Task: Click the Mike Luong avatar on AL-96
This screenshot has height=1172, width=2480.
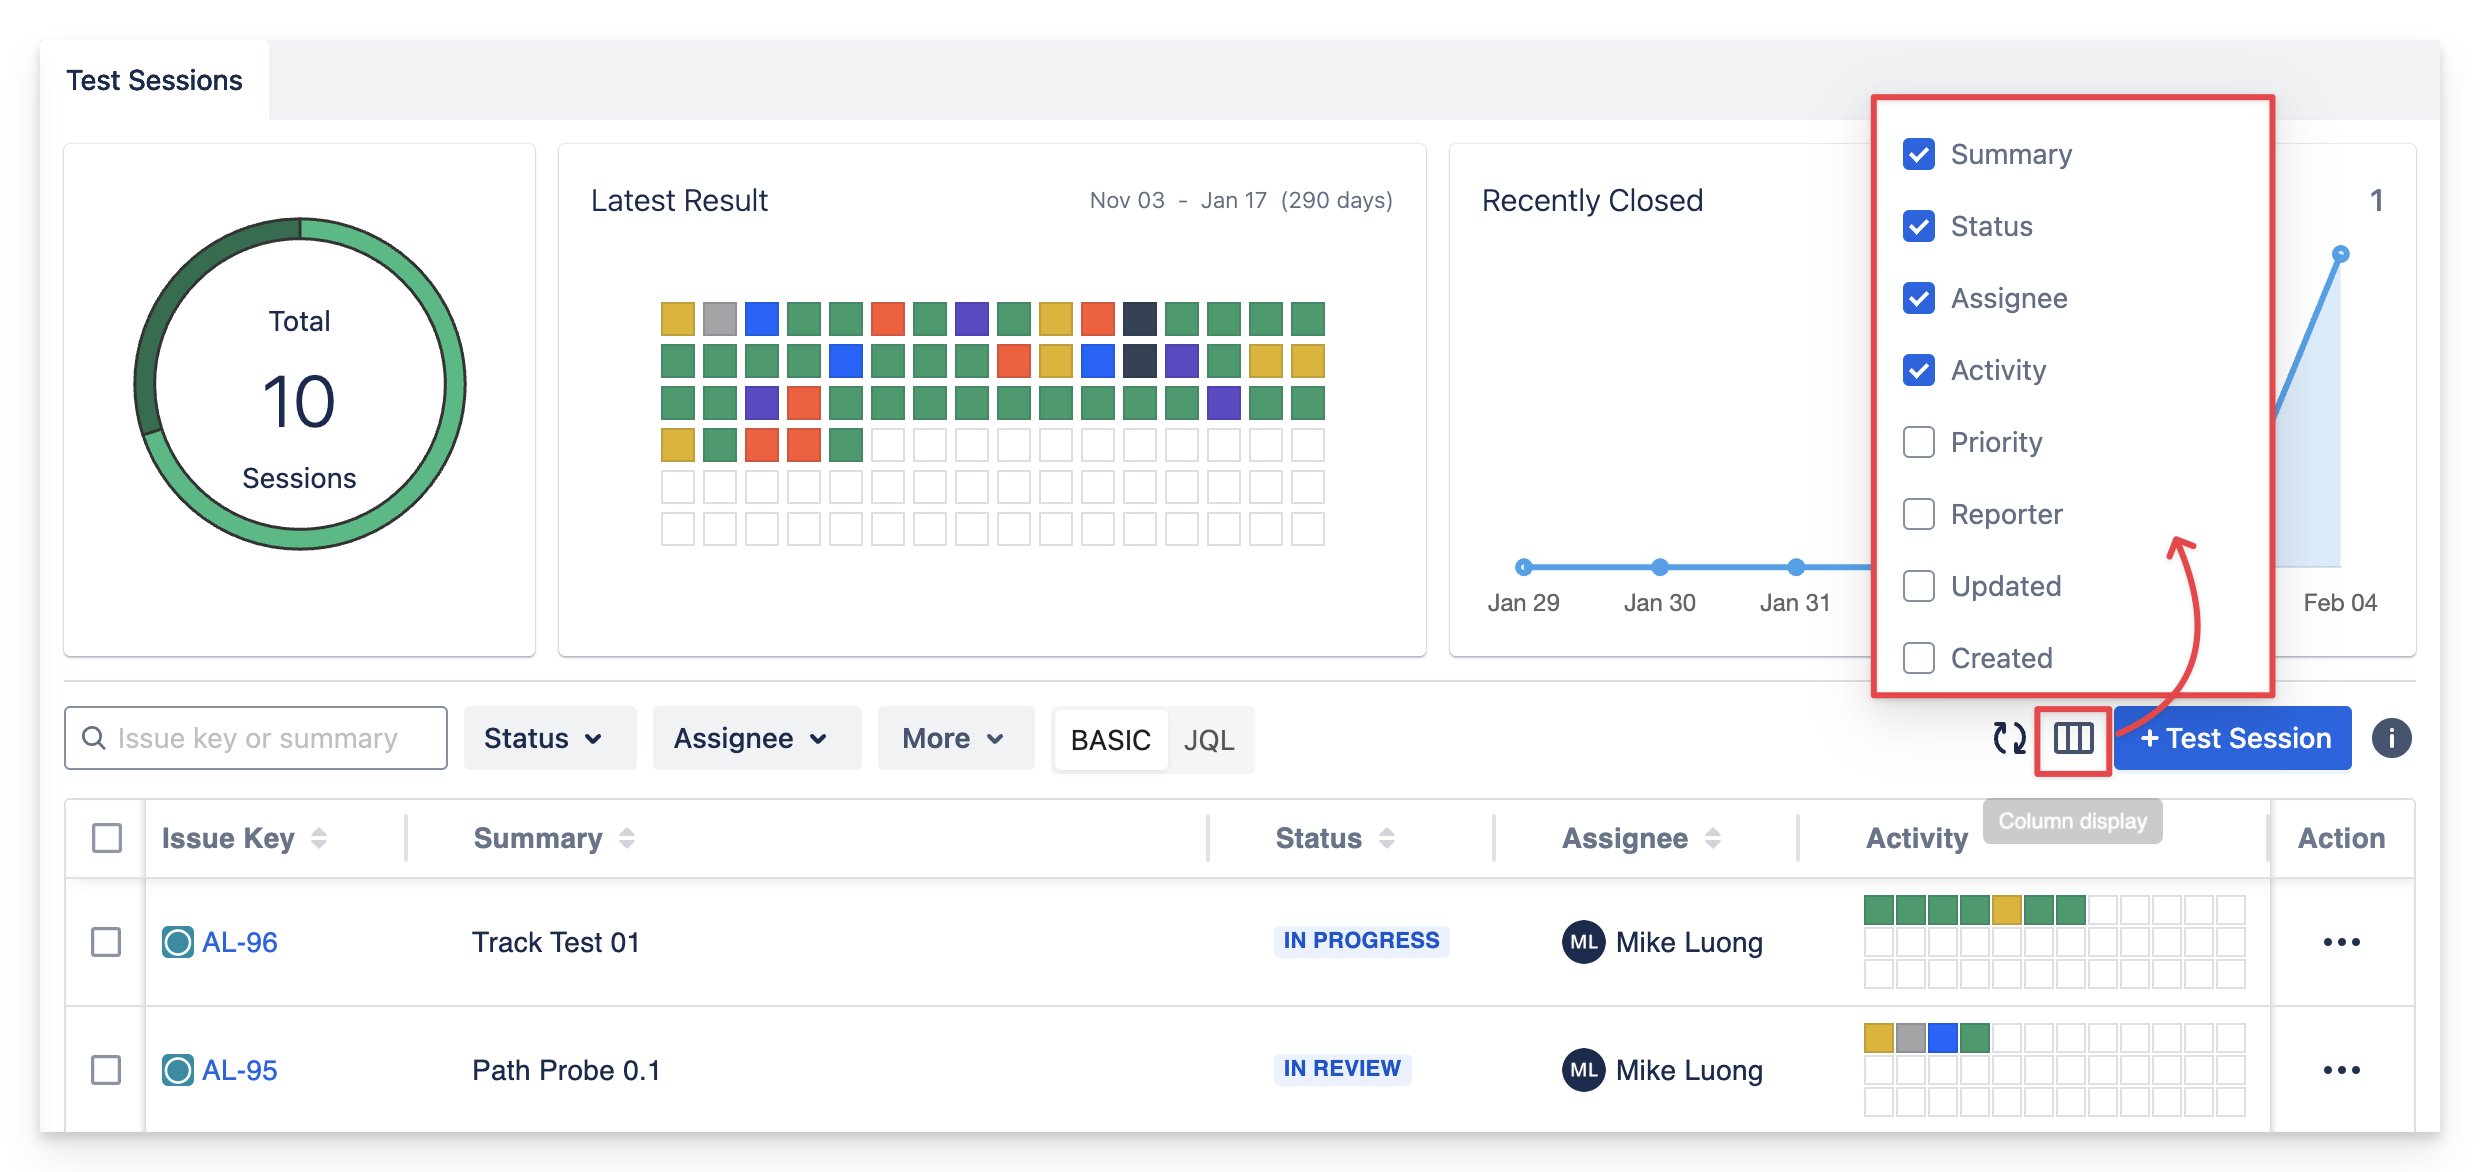Action: (1583, 942)
